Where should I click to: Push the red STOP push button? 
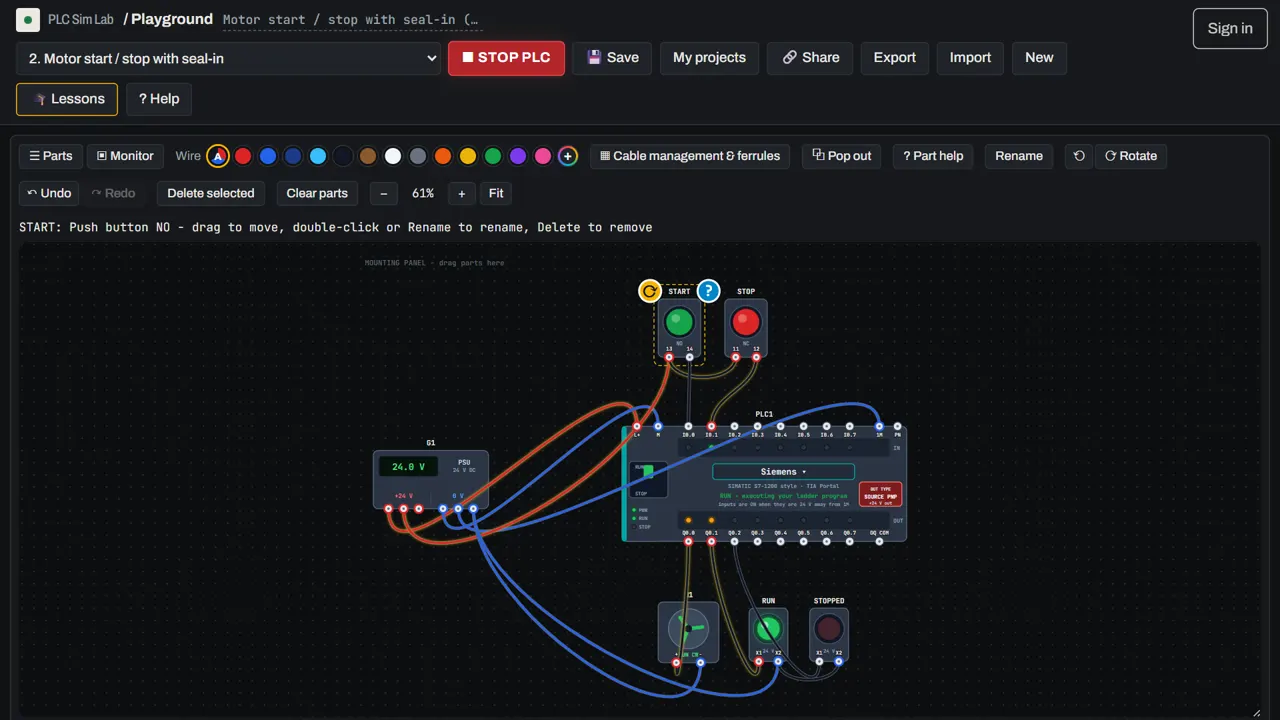point(745,322)
